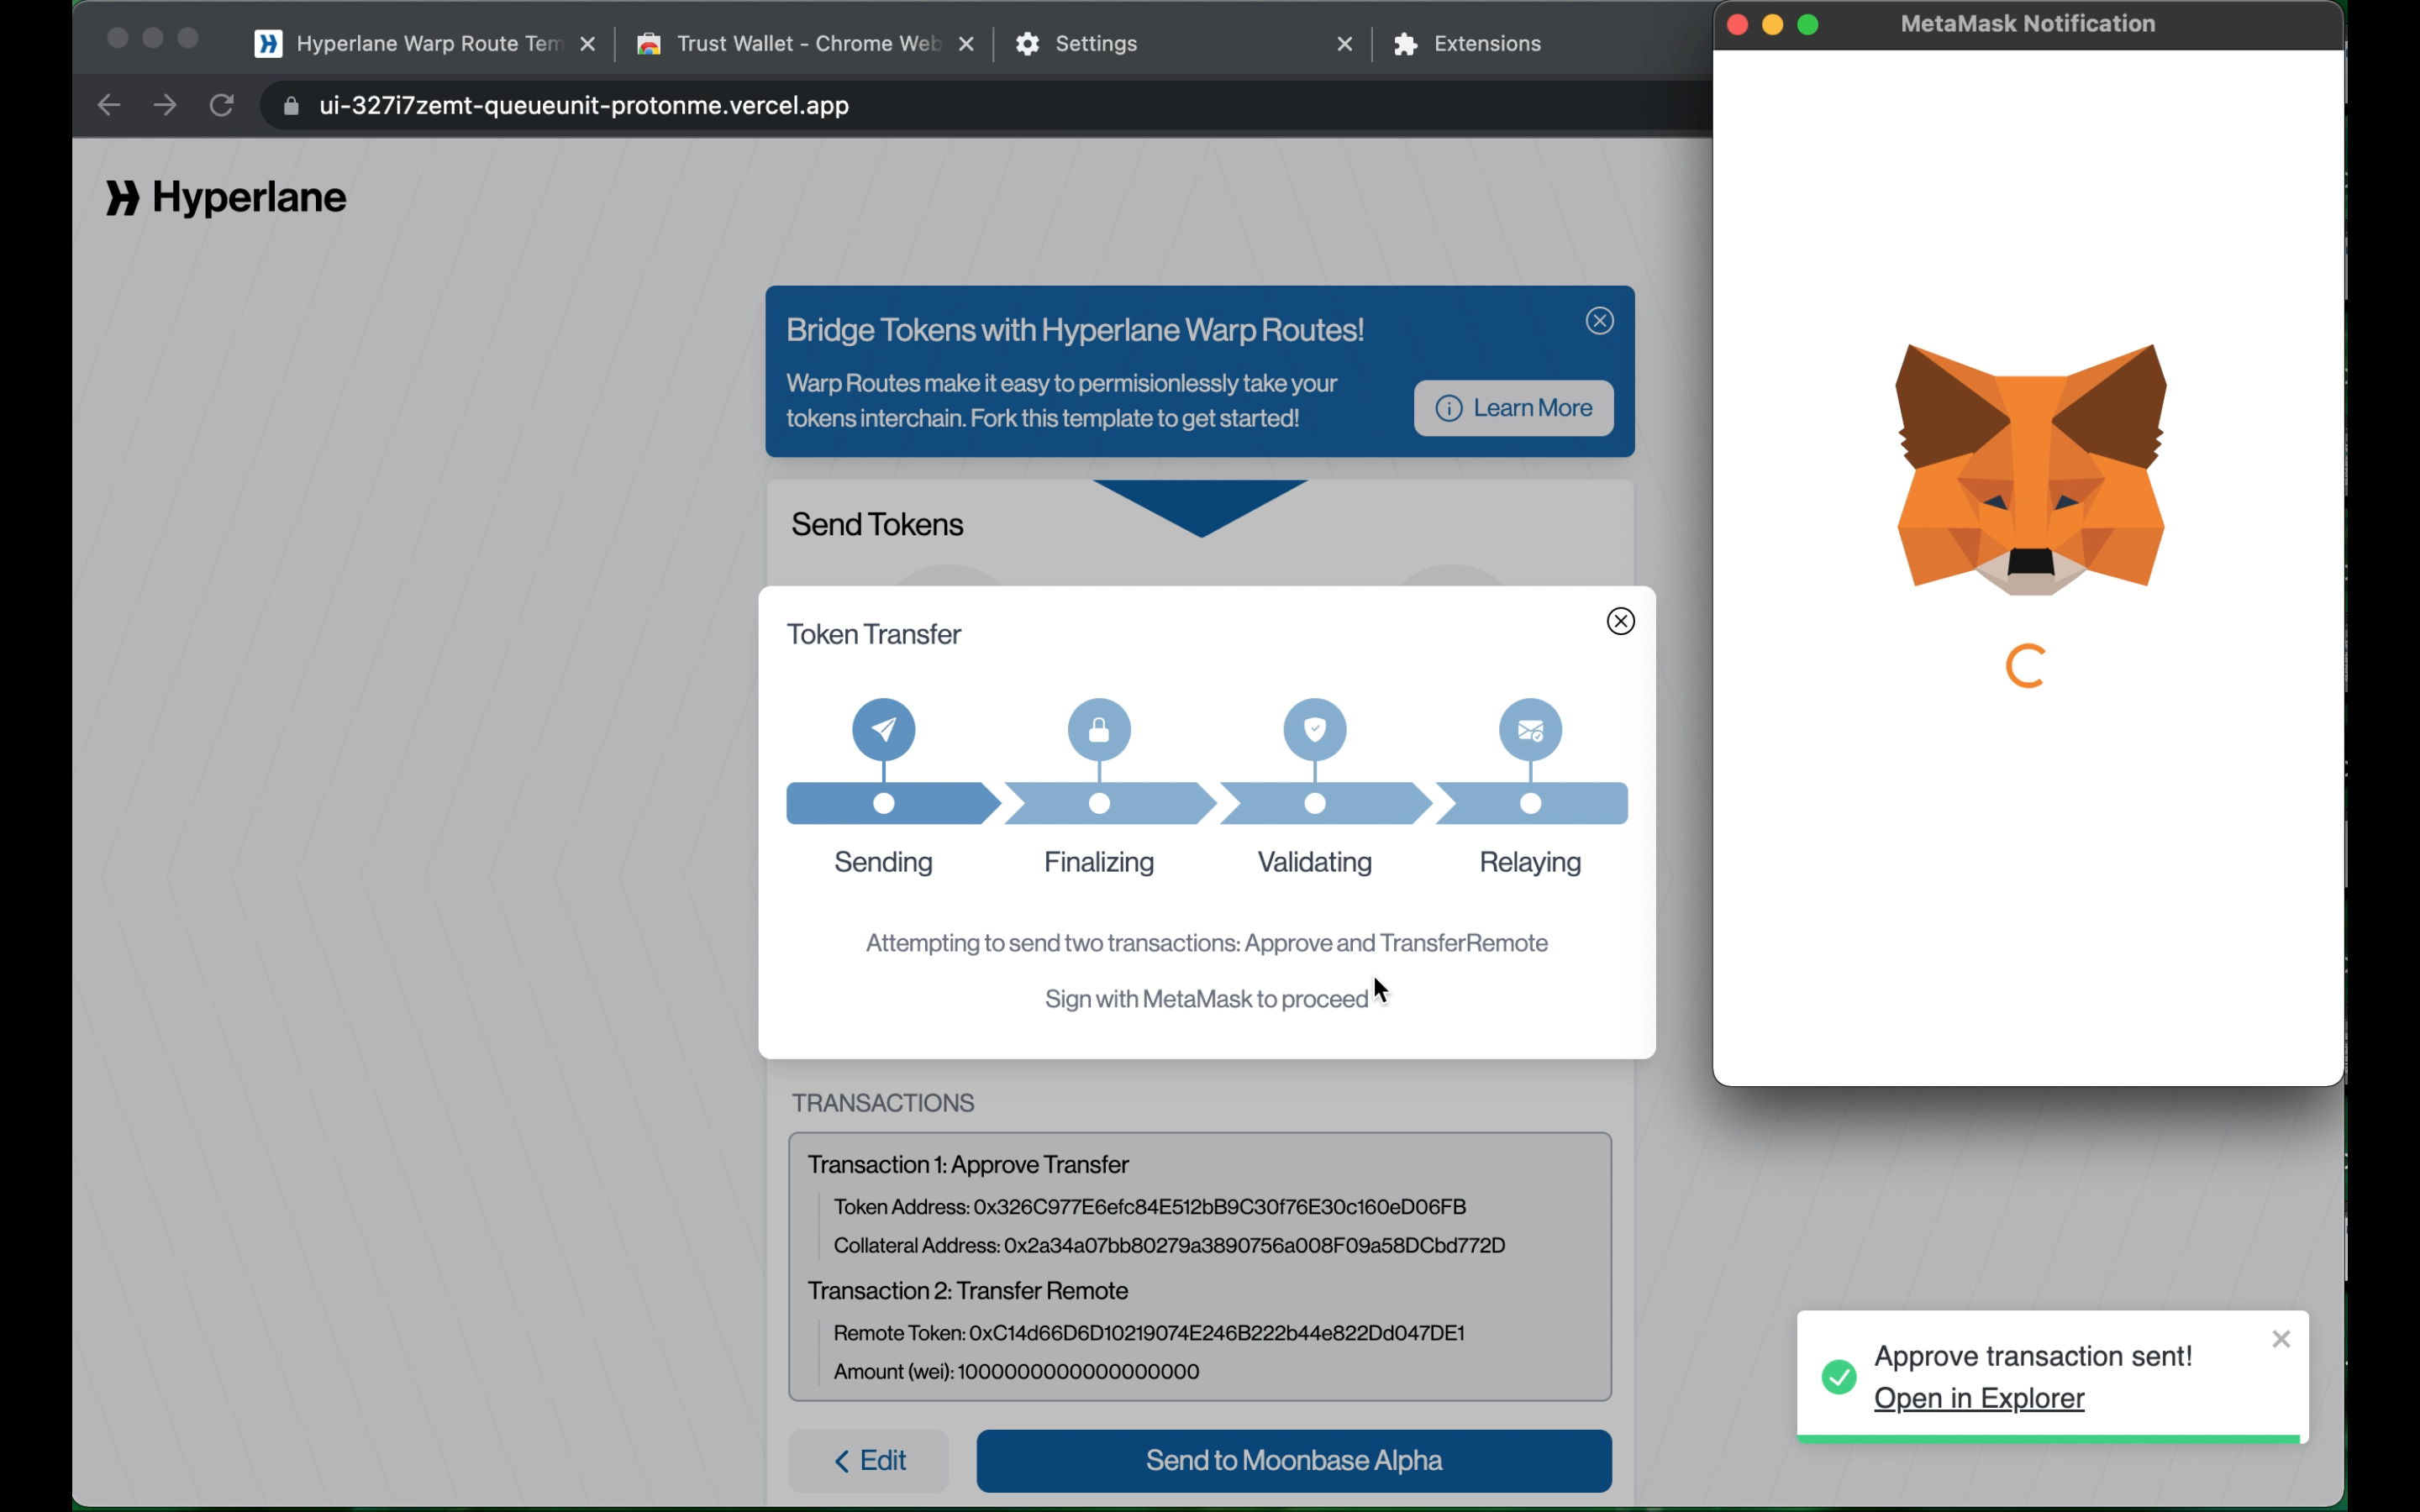
Task: Click the Finalizing progress segment
Action: pos(1110,804)
